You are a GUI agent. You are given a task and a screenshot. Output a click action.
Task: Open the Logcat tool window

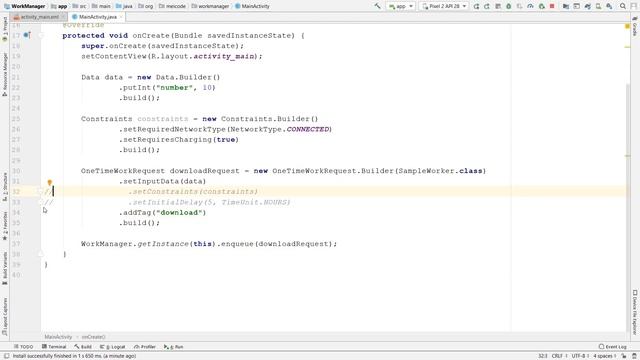click(x=113, y=347)
